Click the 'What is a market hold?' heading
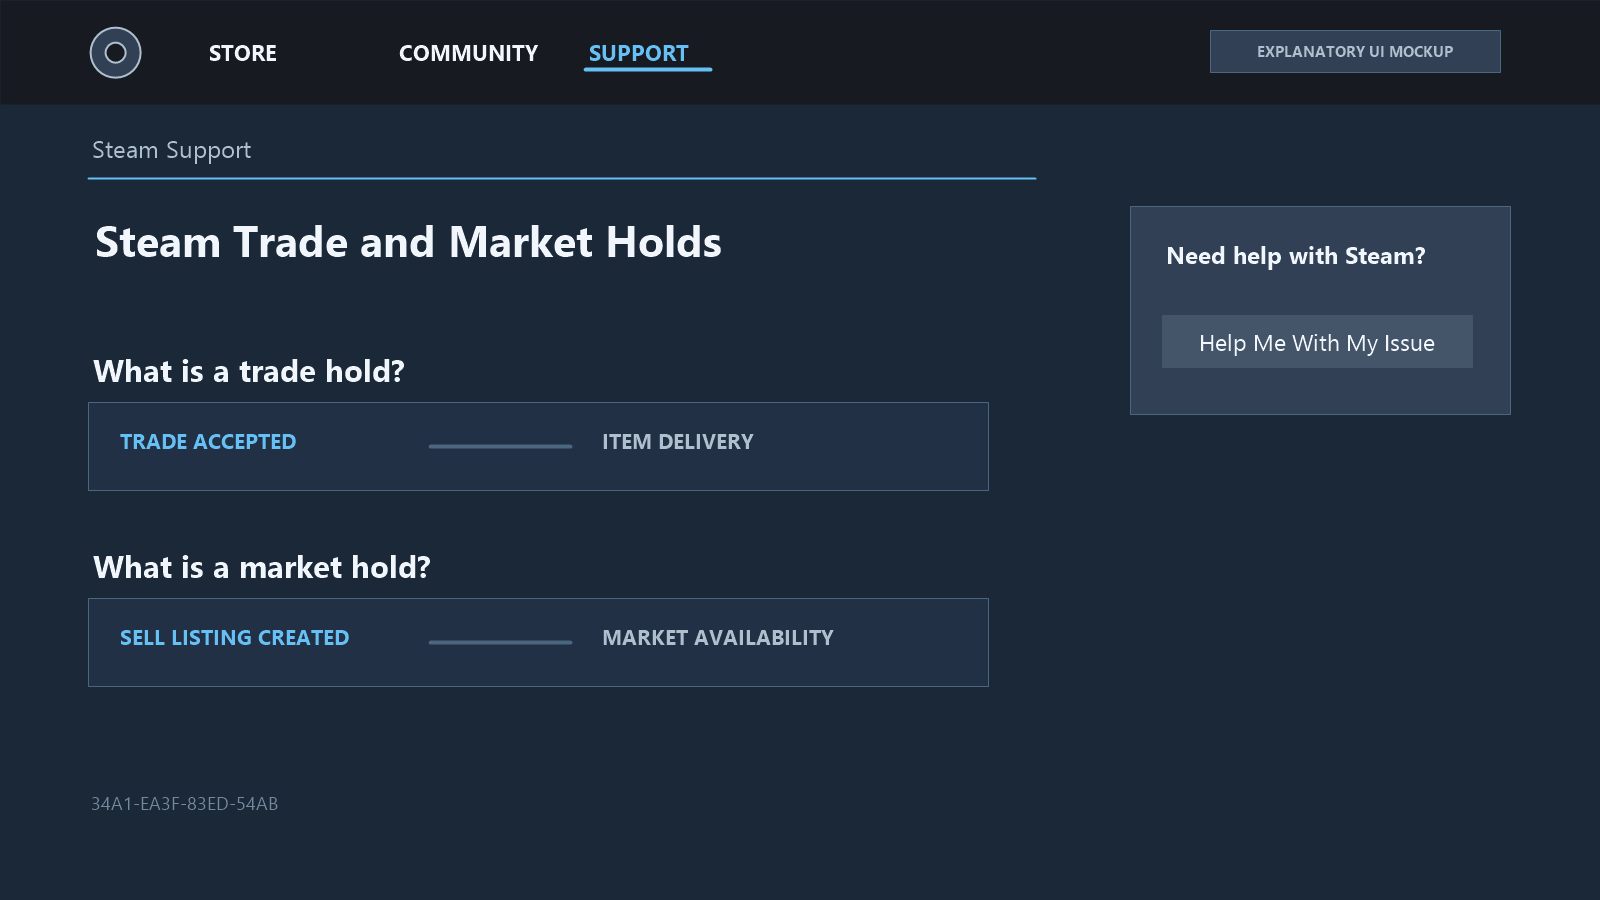This screenshot has height=900, width=1600. [x=262, y=568]
